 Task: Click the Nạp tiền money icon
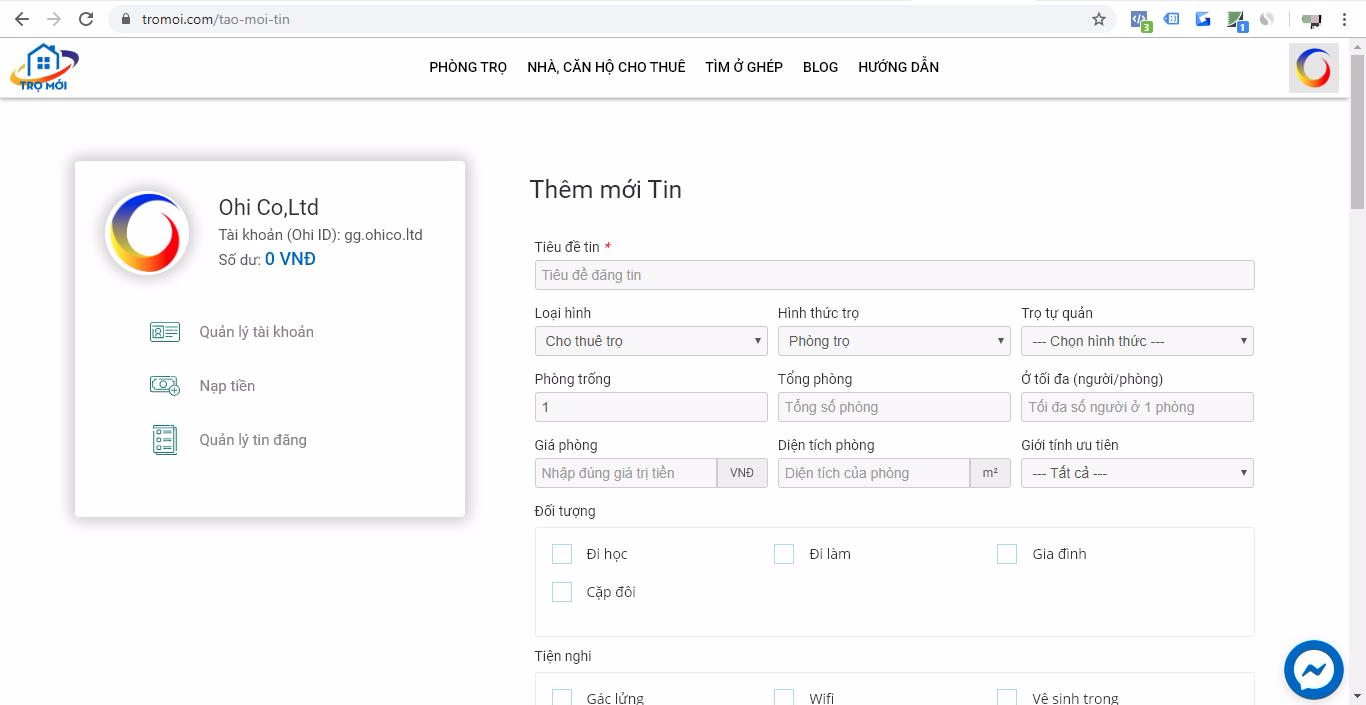165,386
